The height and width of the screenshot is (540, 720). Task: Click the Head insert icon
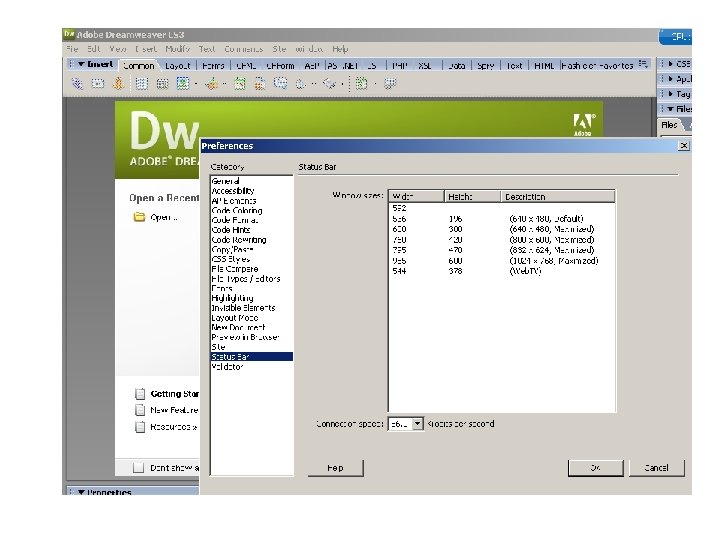pyautogui.click(x=301, y=84)
